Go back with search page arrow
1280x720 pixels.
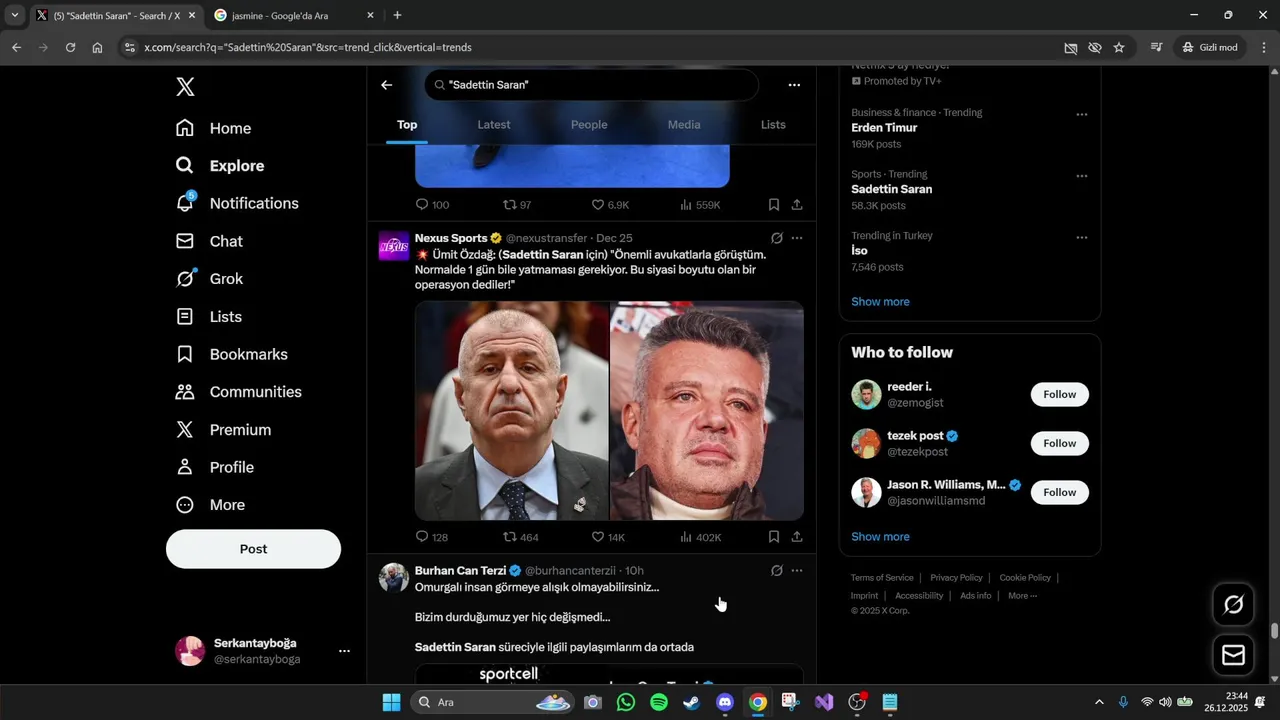coord(387,85)
